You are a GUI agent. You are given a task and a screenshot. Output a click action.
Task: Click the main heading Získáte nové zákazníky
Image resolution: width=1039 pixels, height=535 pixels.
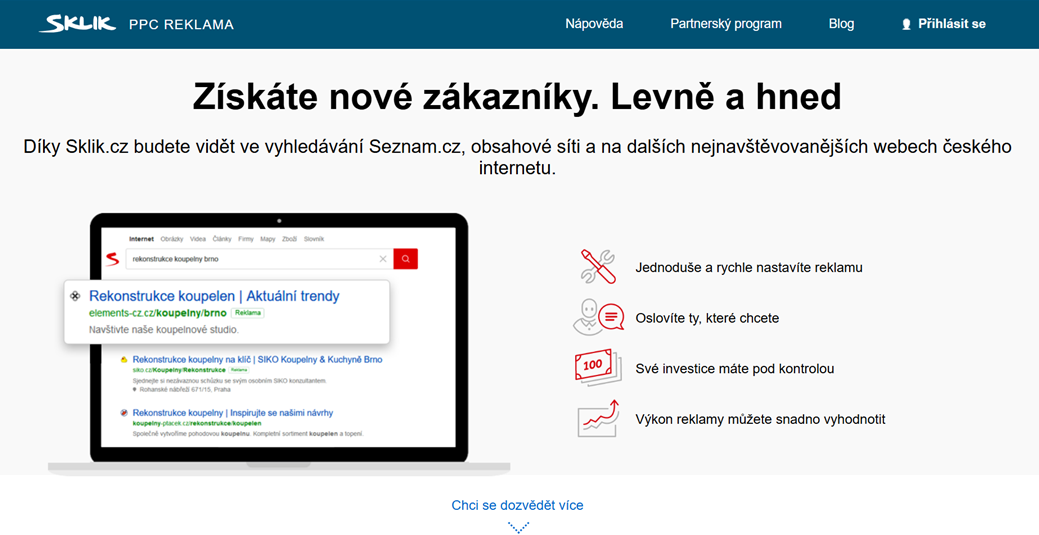click(518, 98)
